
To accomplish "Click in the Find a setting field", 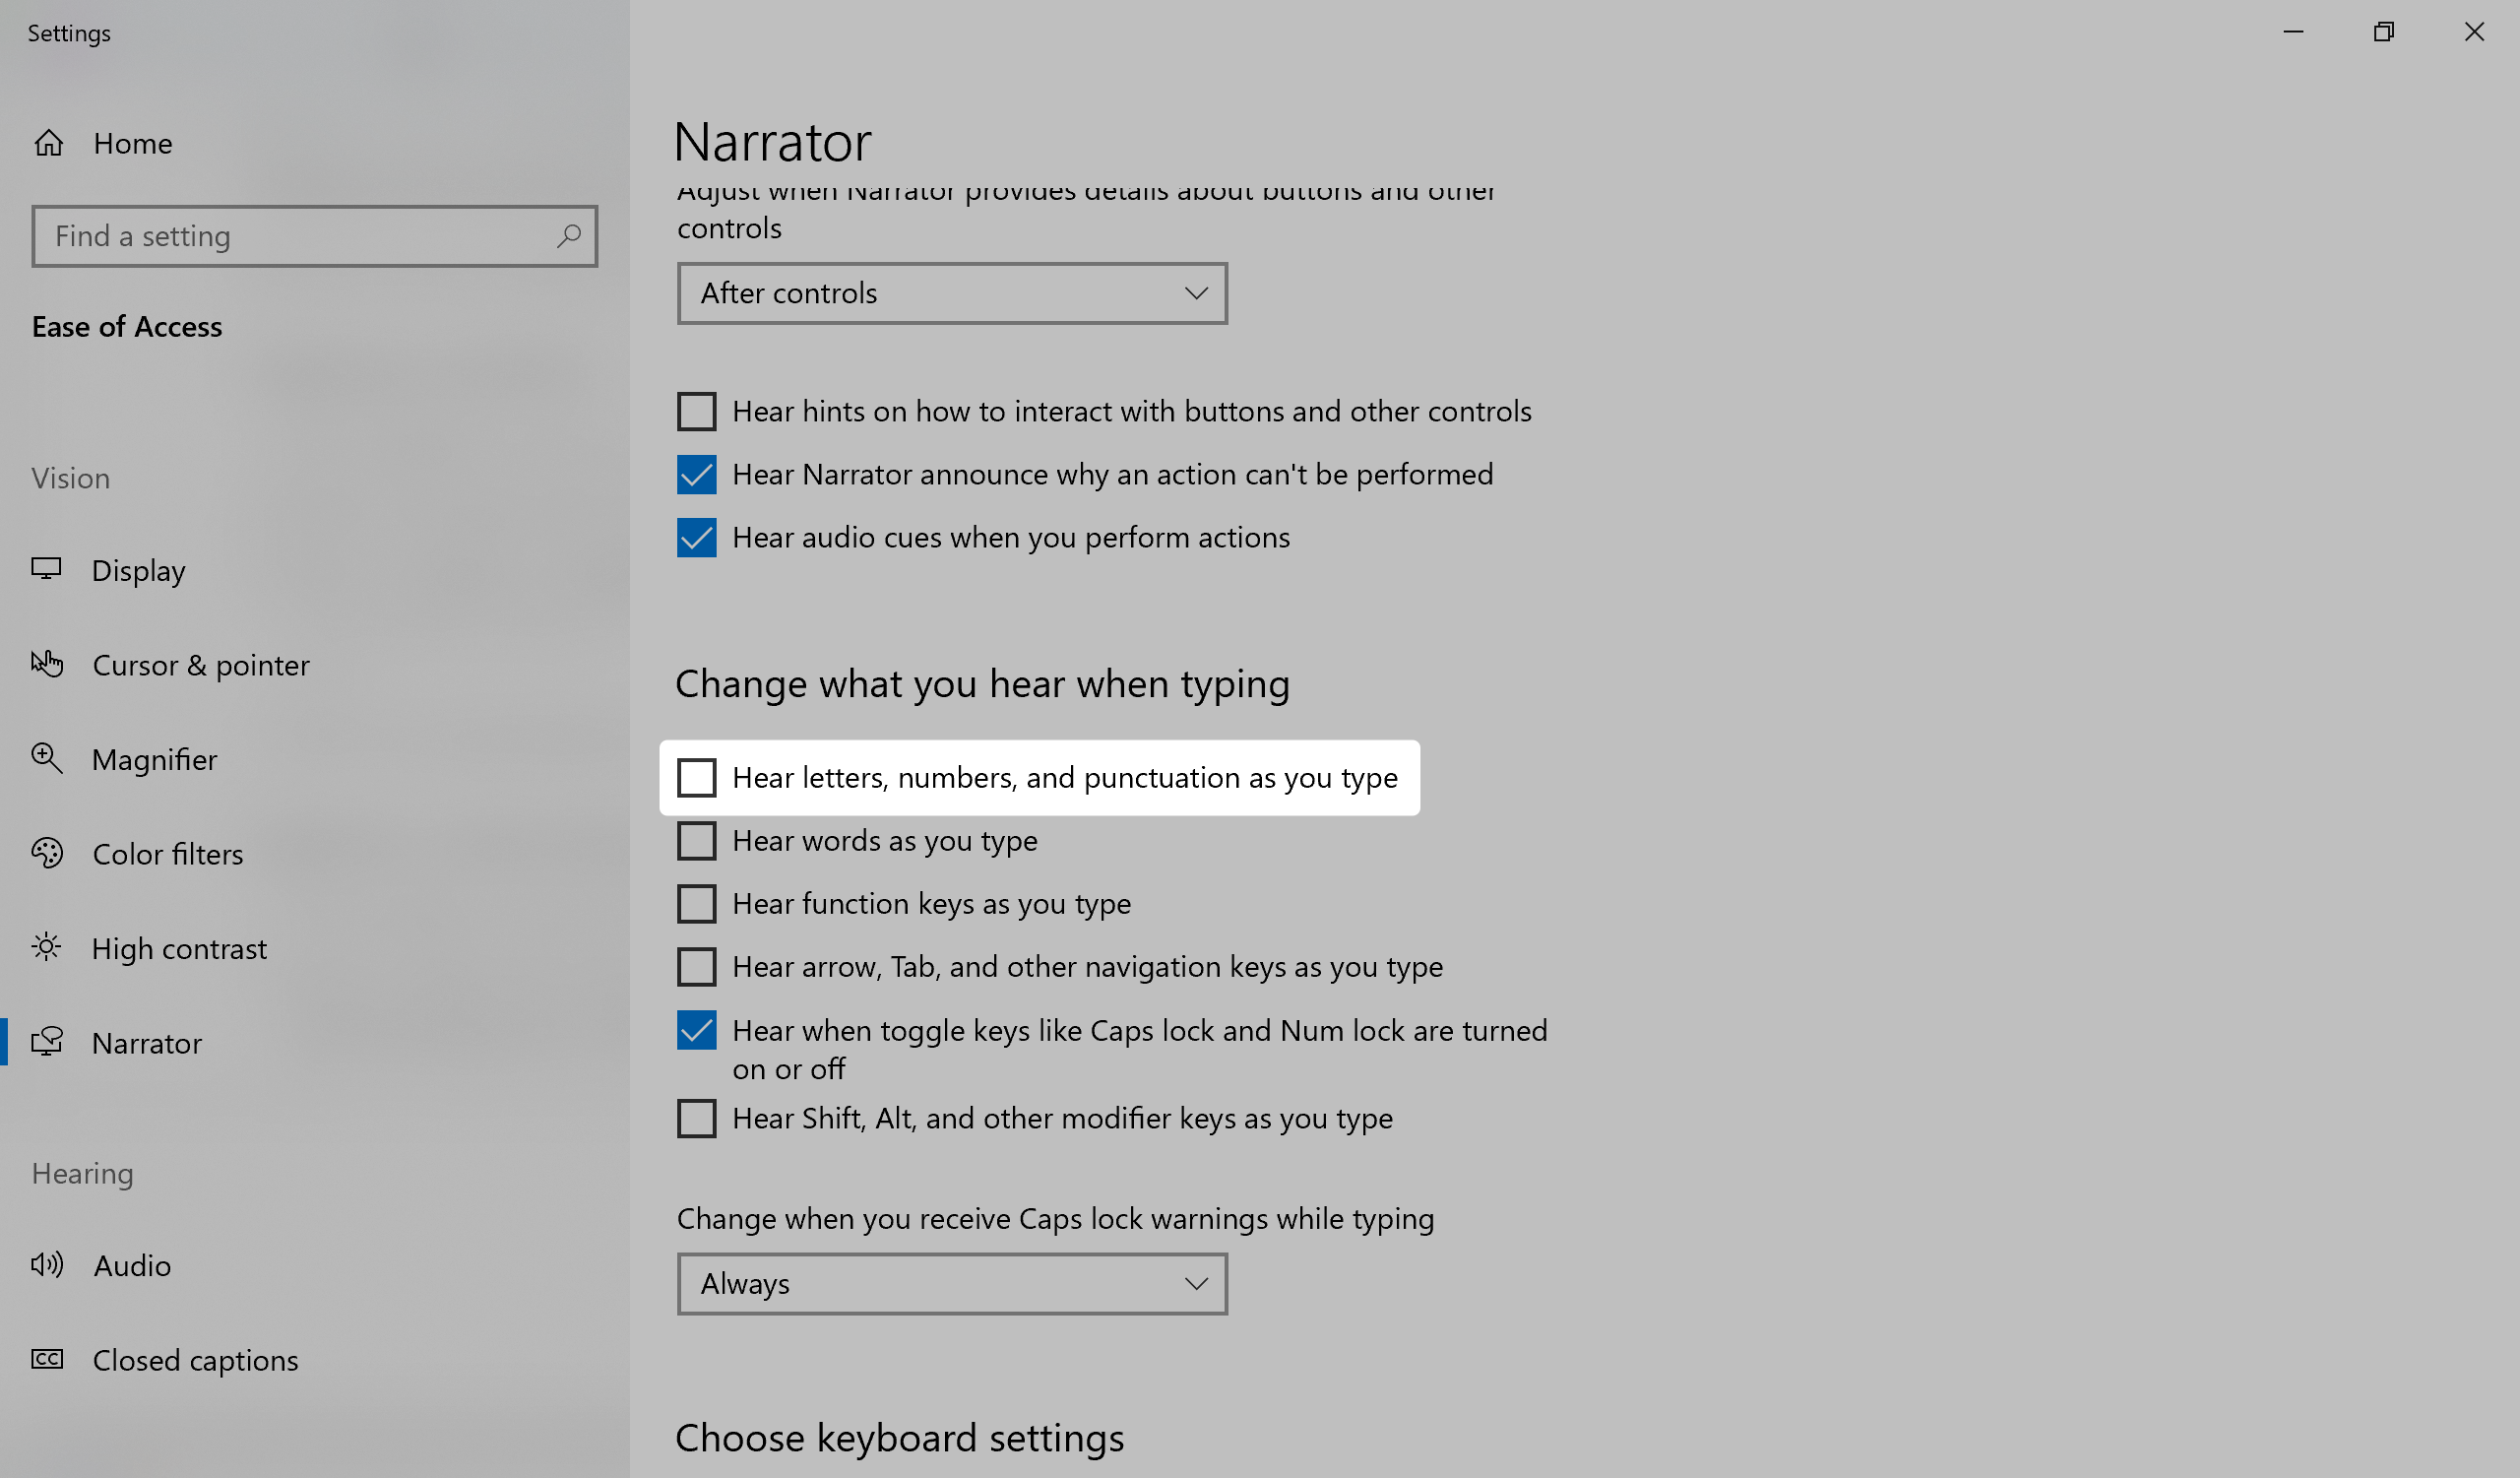I will click(x=300, y=237).
